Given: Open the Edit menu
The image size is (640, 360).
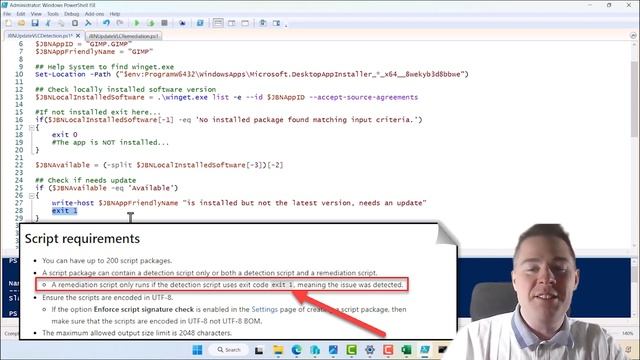Looking at the screenshot, I should click(x=21, y=14).
